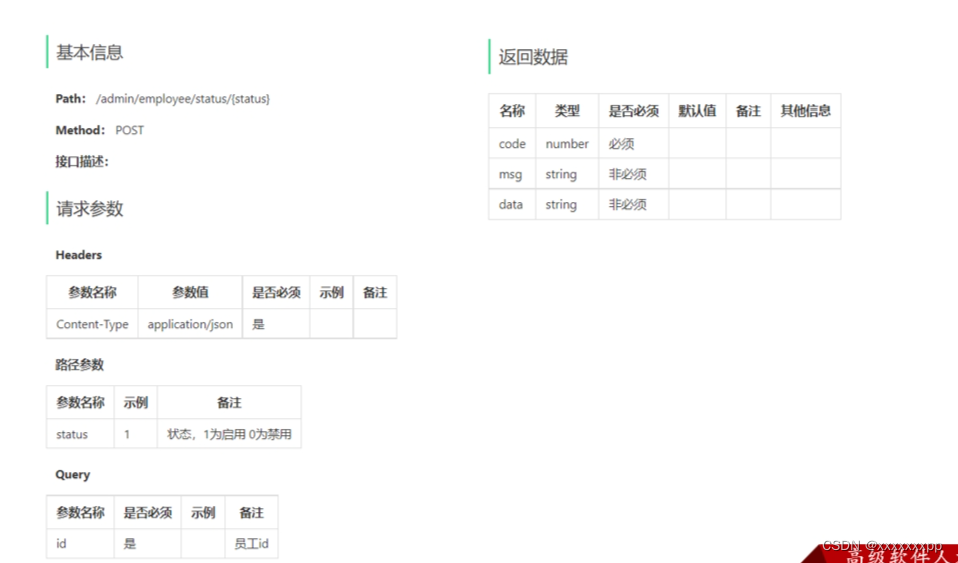Click the '名称' column header
The image size is (958, 563).
512,111
